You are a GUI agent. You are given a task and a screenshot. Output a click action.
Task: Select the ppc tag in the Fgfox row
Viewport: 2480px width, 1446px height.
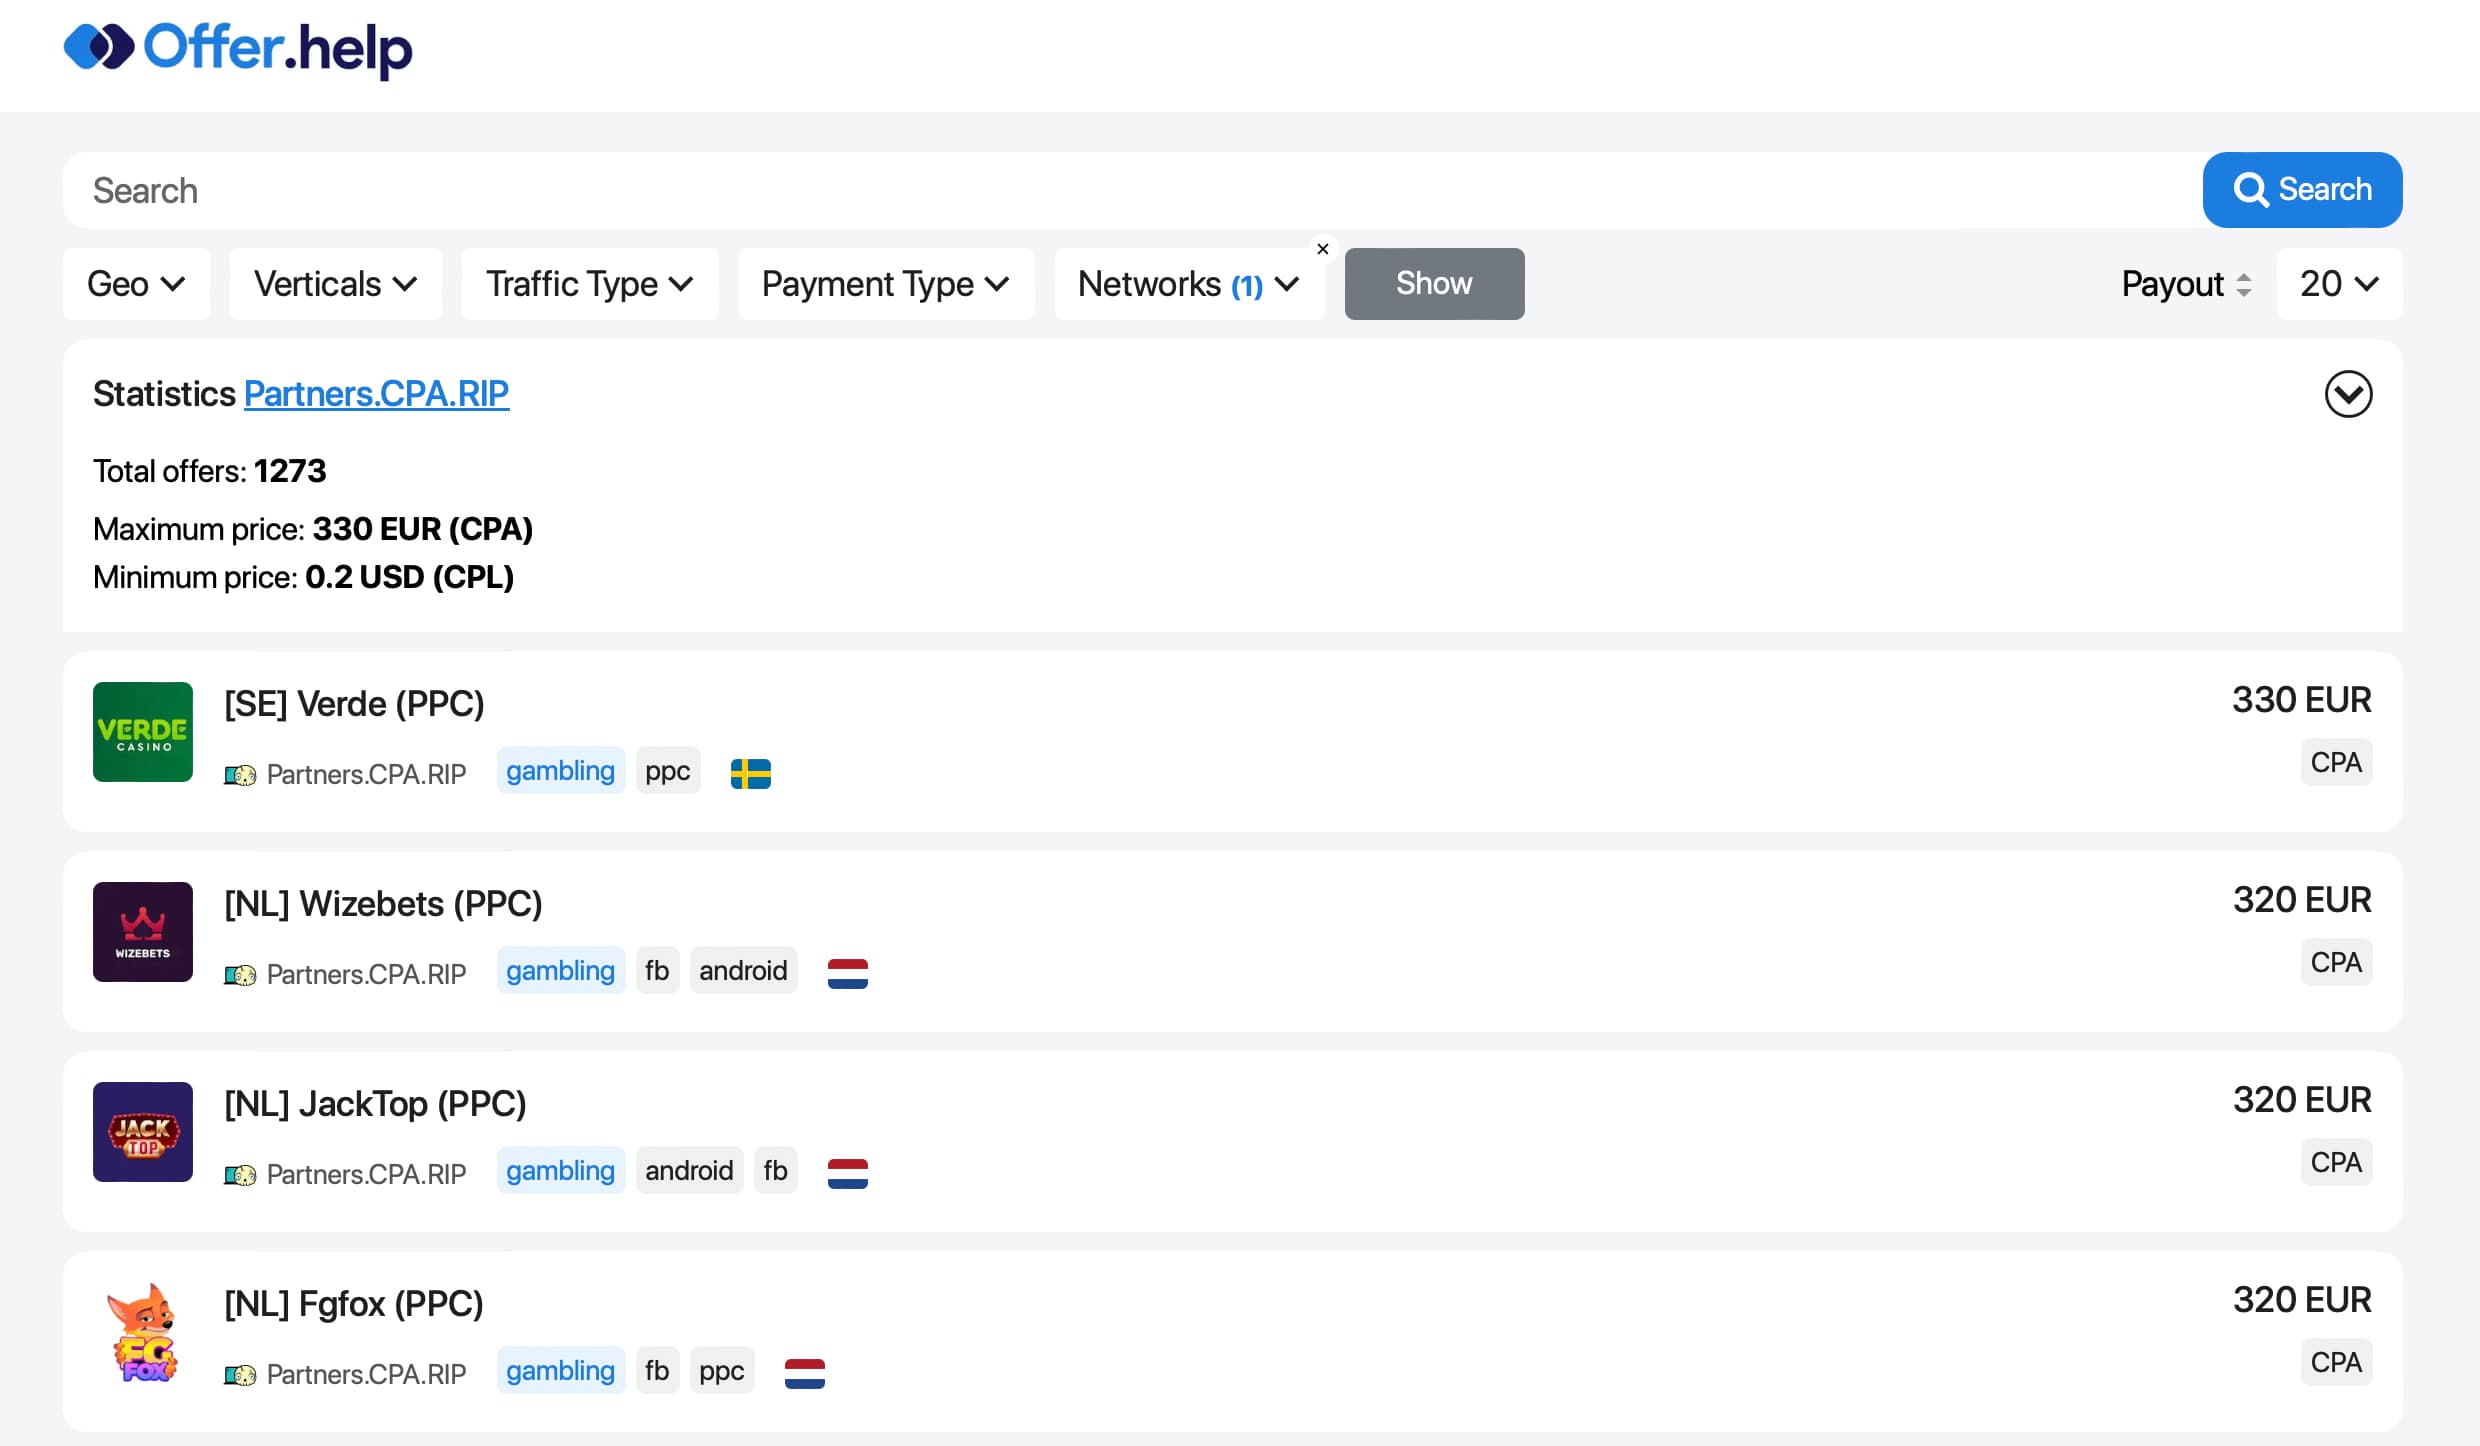pyautogui.click(x=722, y=1371)
